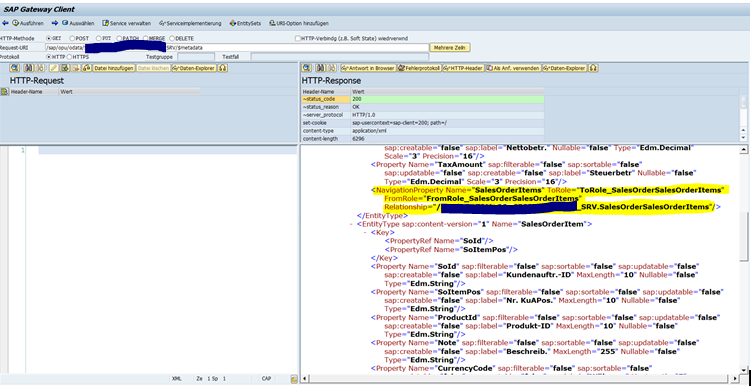Collapse the Key element node
This screenshot has height=391, width=756.
coord(365,232)
